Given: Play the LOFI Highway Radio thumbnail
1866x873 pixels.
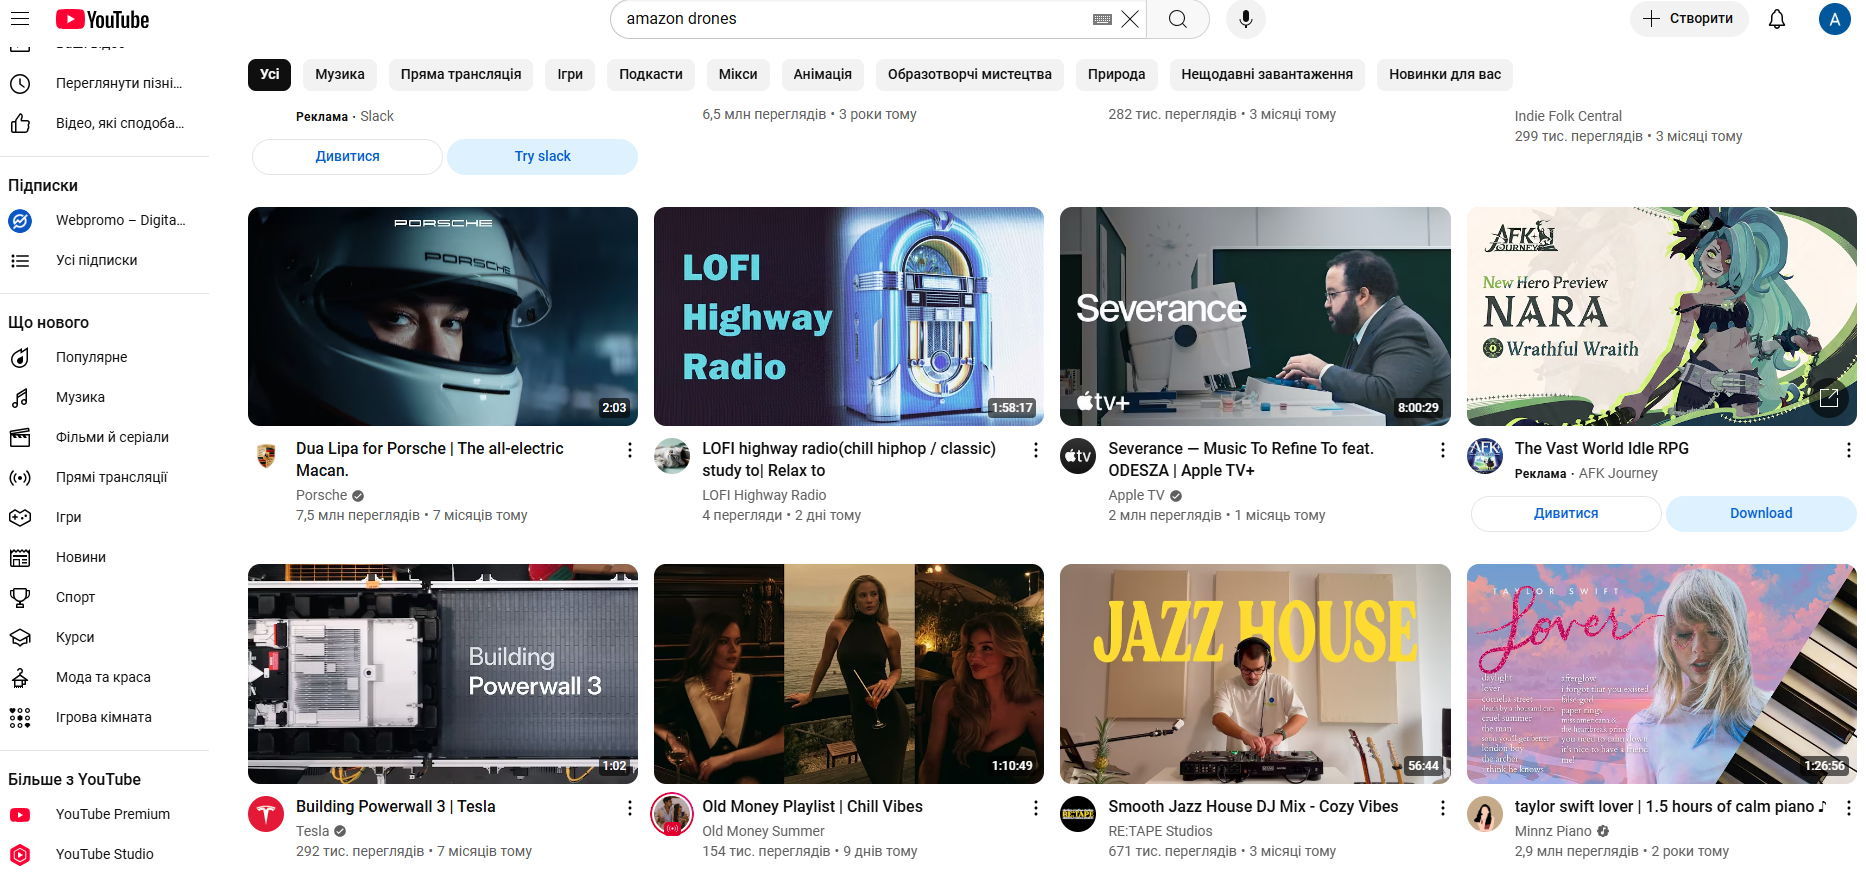Looking at the screenshot, I should 848,316.
